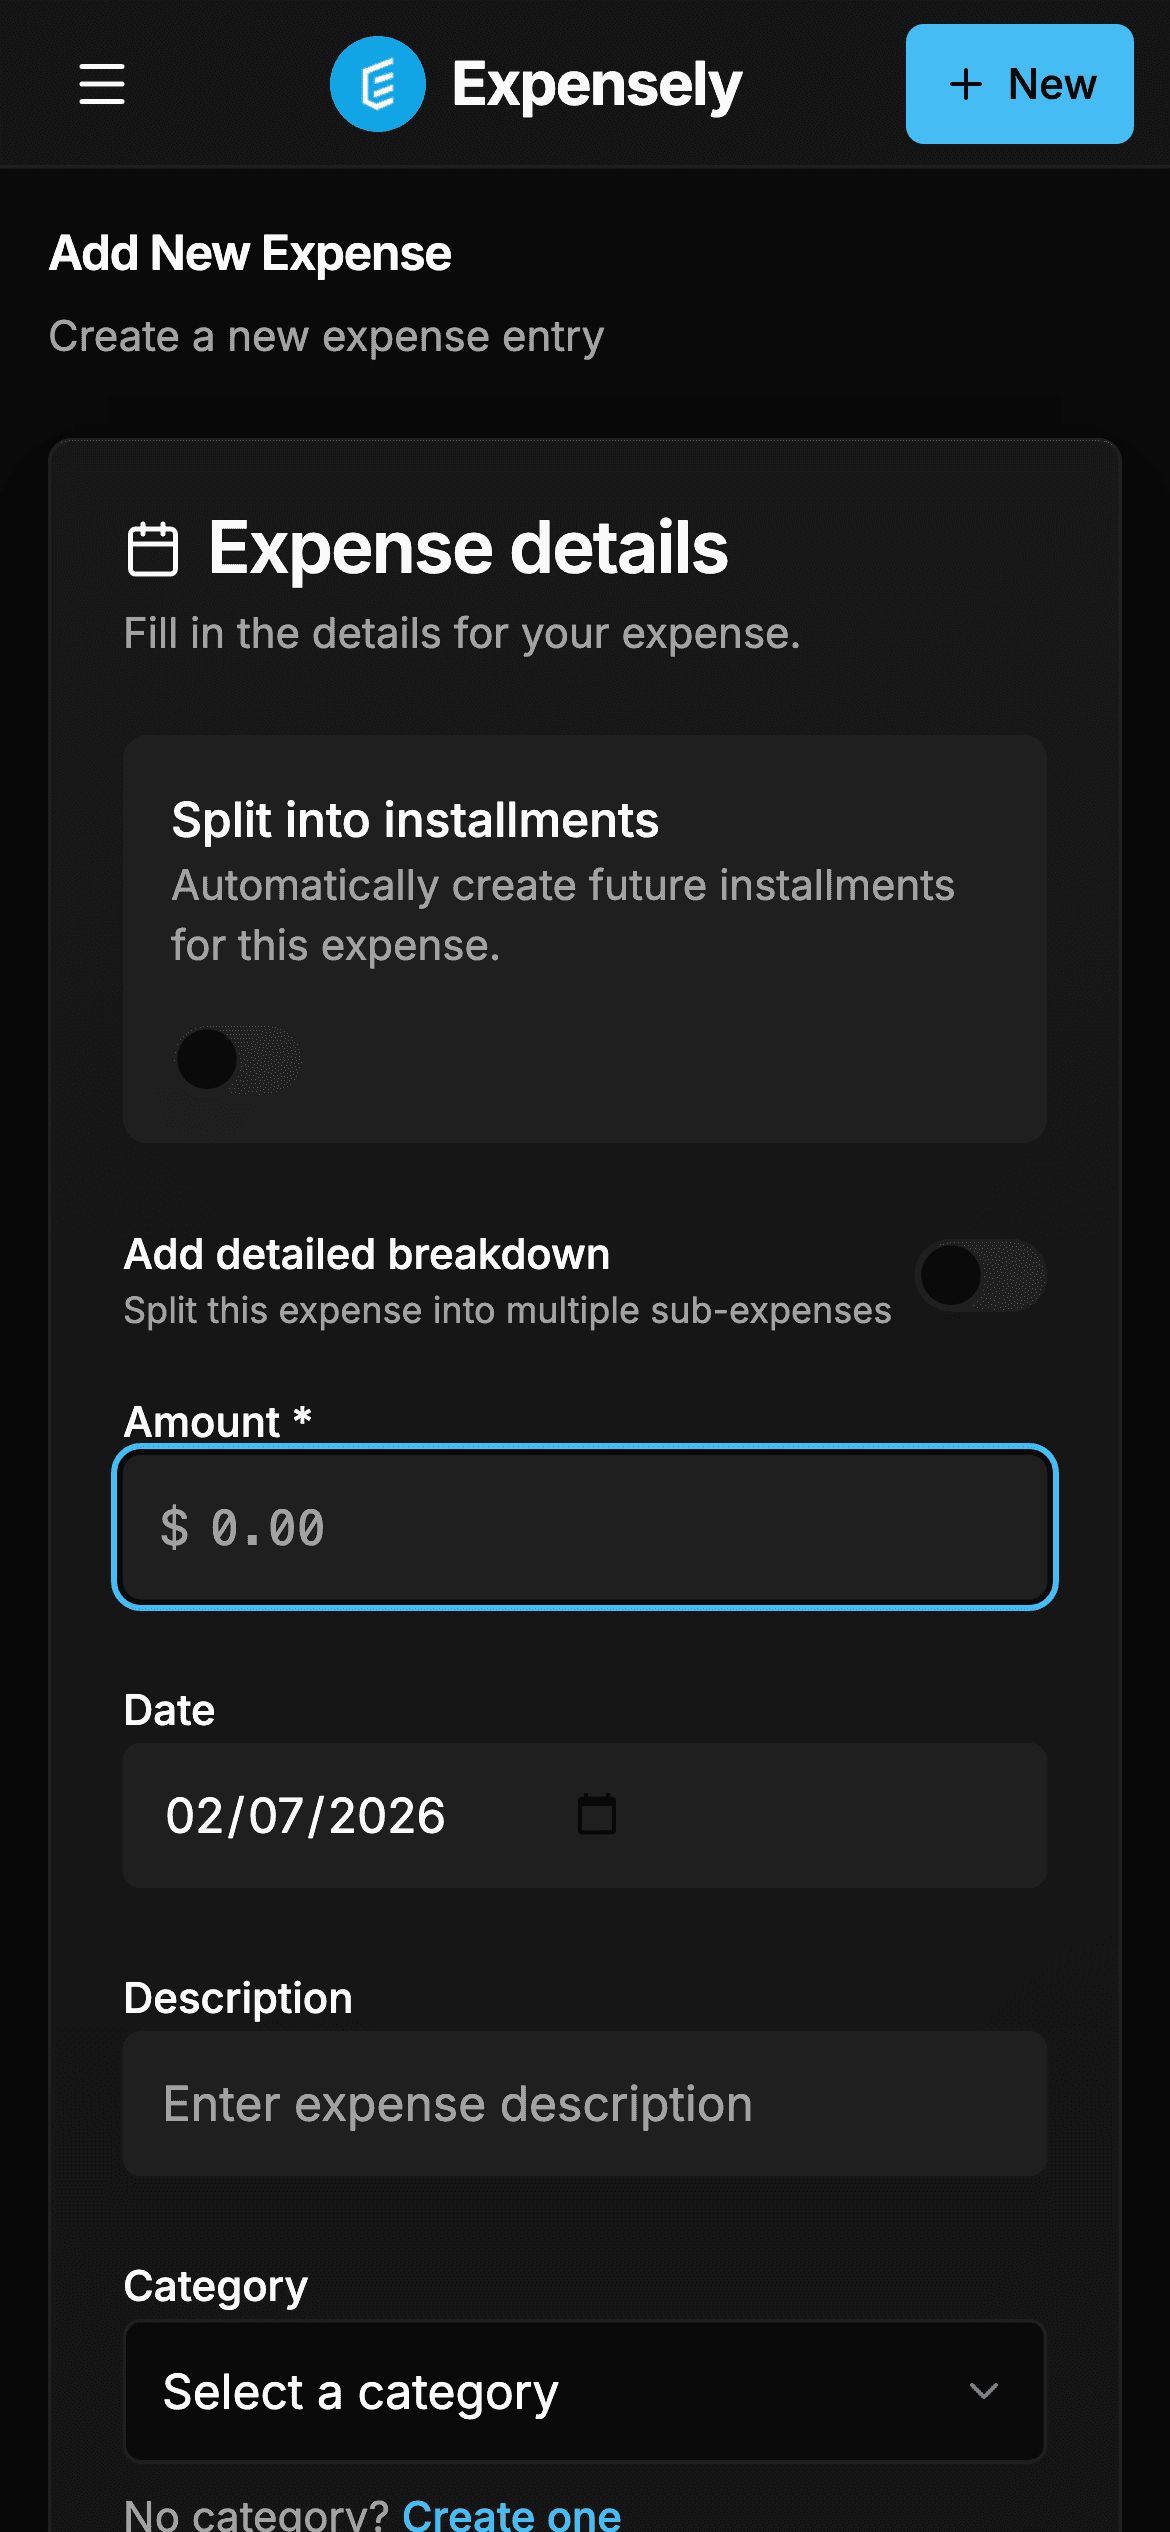This screenshot has width=1170, height=2532.
Task: Click the New expense button
Action: [1020, 84]
